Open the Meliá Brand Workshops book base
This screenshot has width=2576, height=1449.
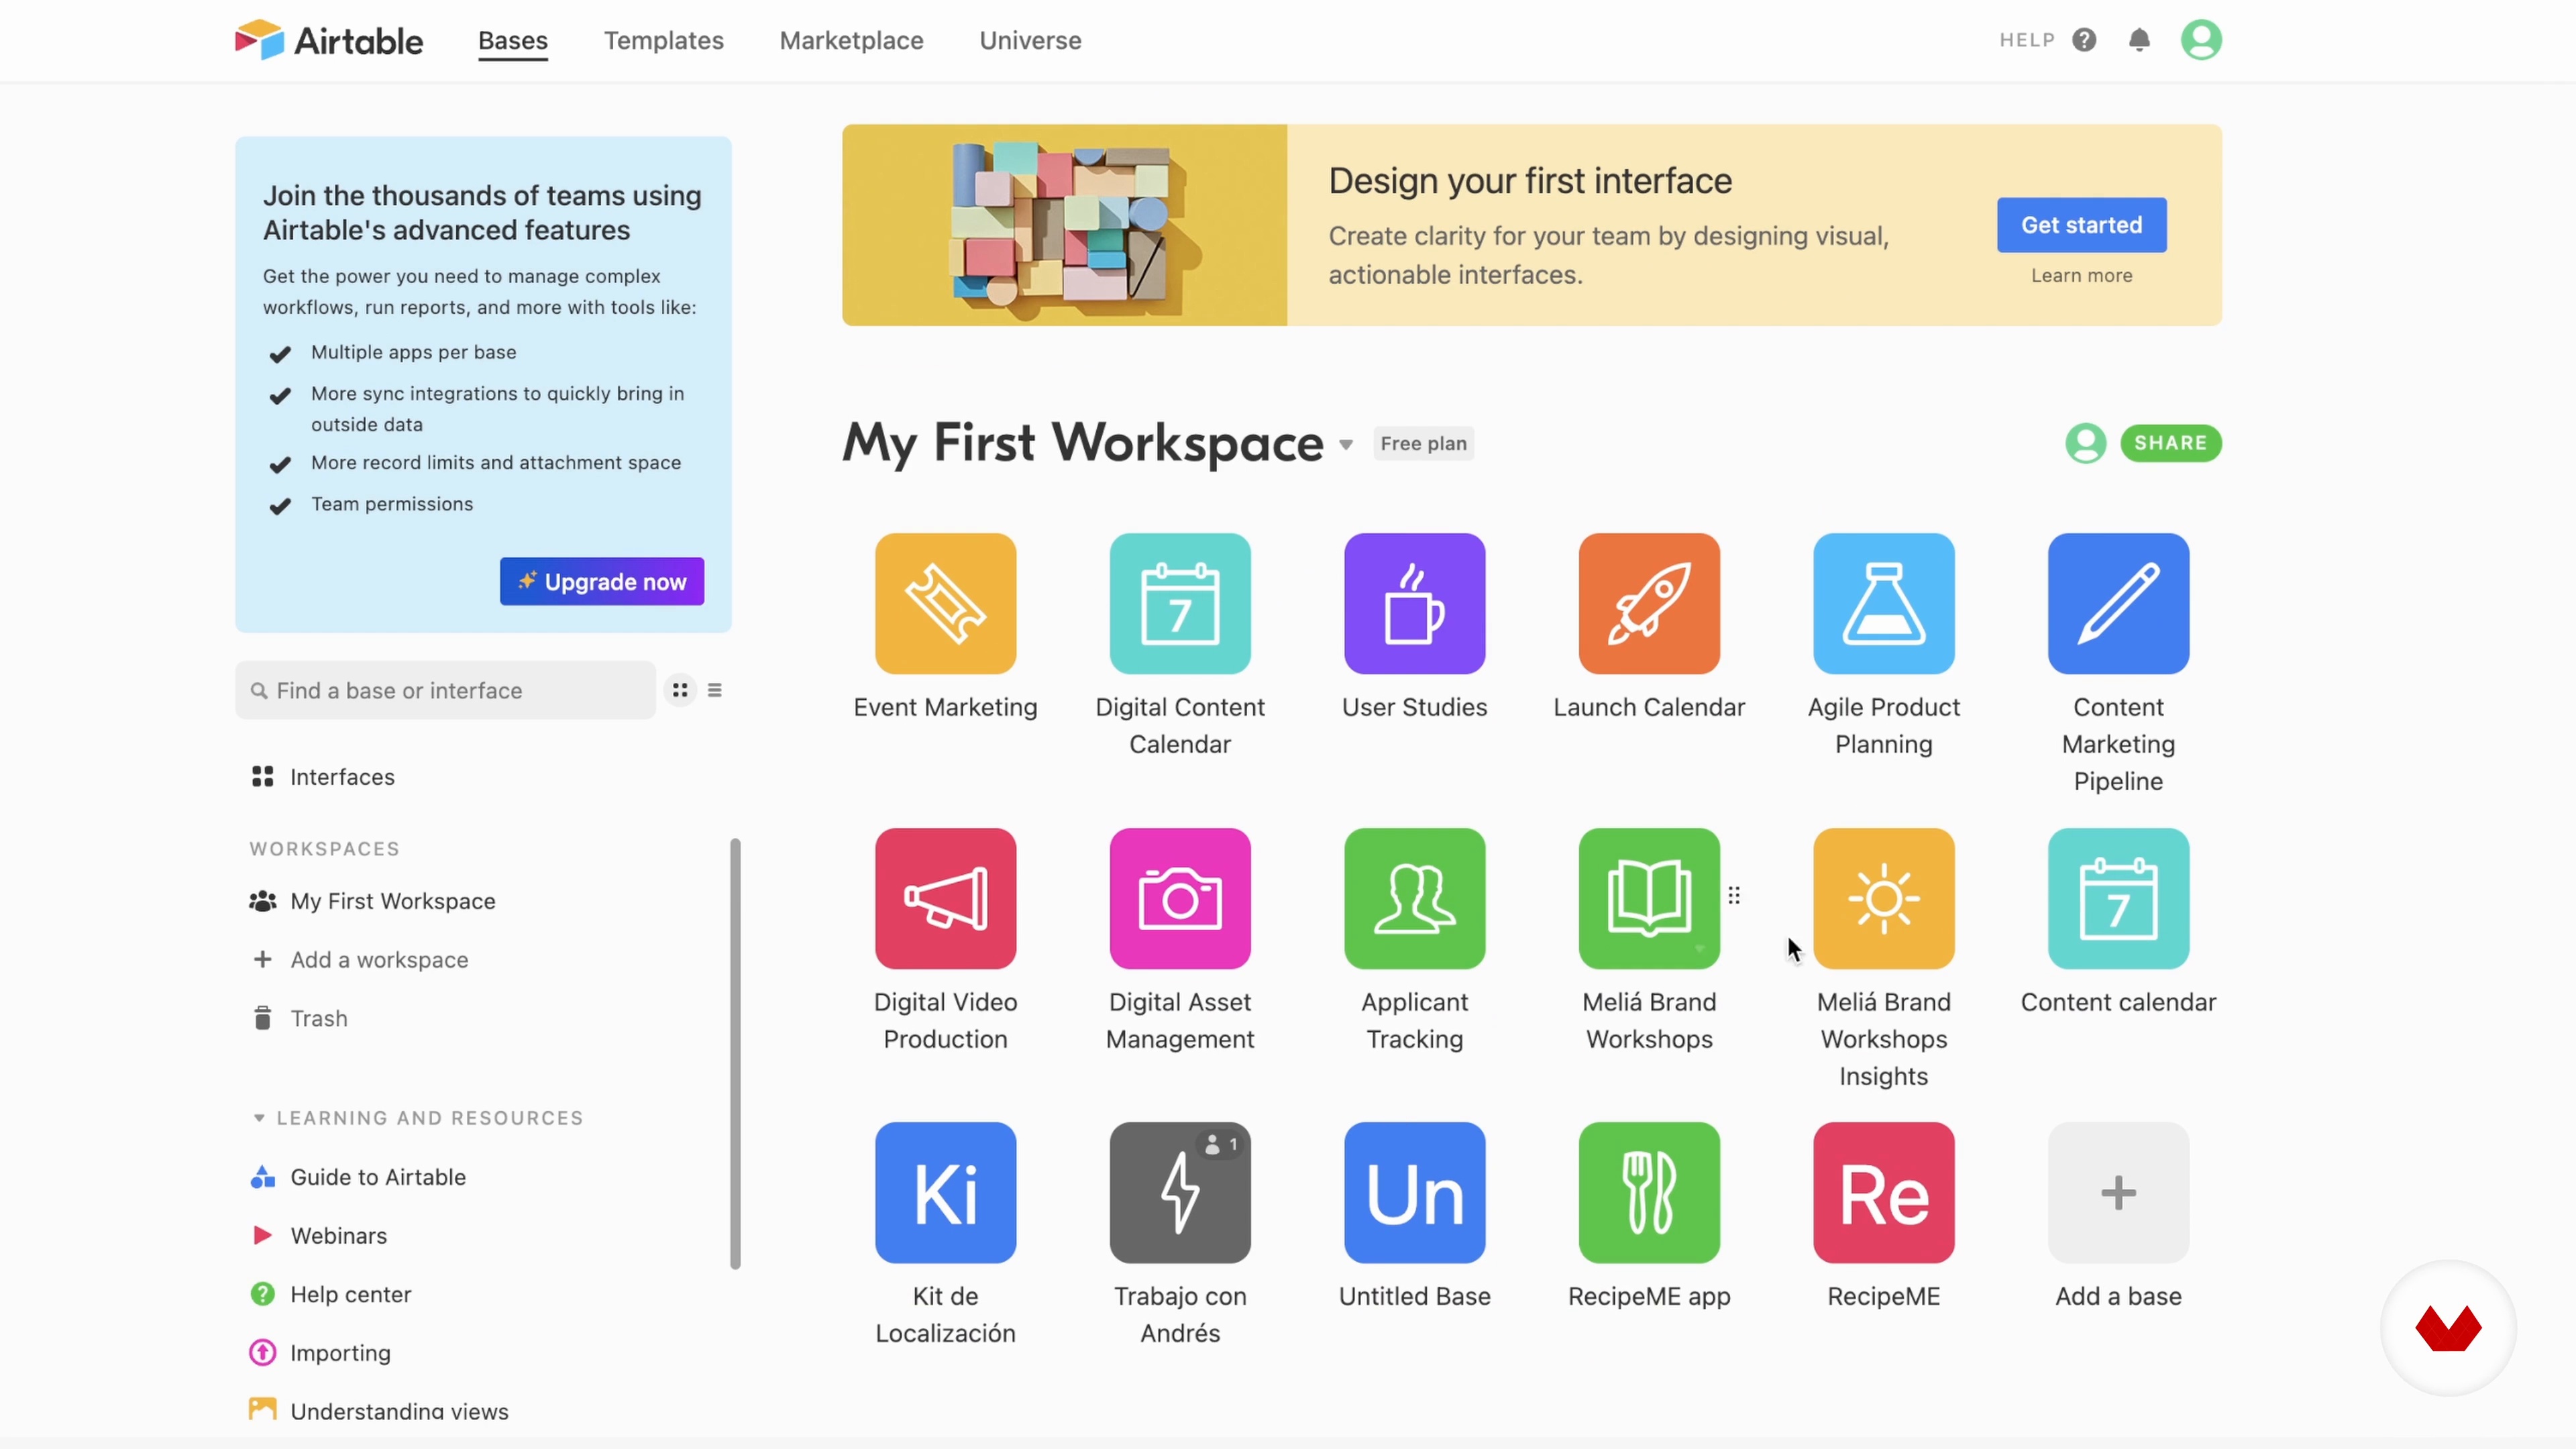[x=1649, y=898]
